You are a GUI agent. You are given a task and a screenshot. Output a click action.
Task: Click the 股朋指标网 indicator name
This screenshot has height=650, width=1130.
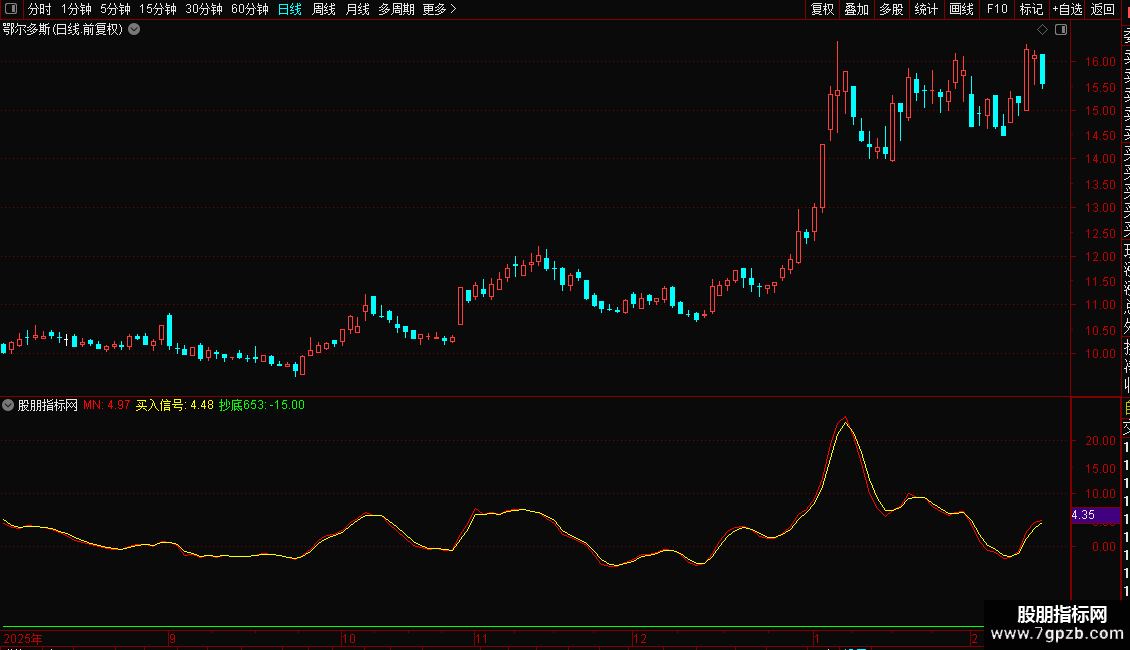tap(48, 405)
